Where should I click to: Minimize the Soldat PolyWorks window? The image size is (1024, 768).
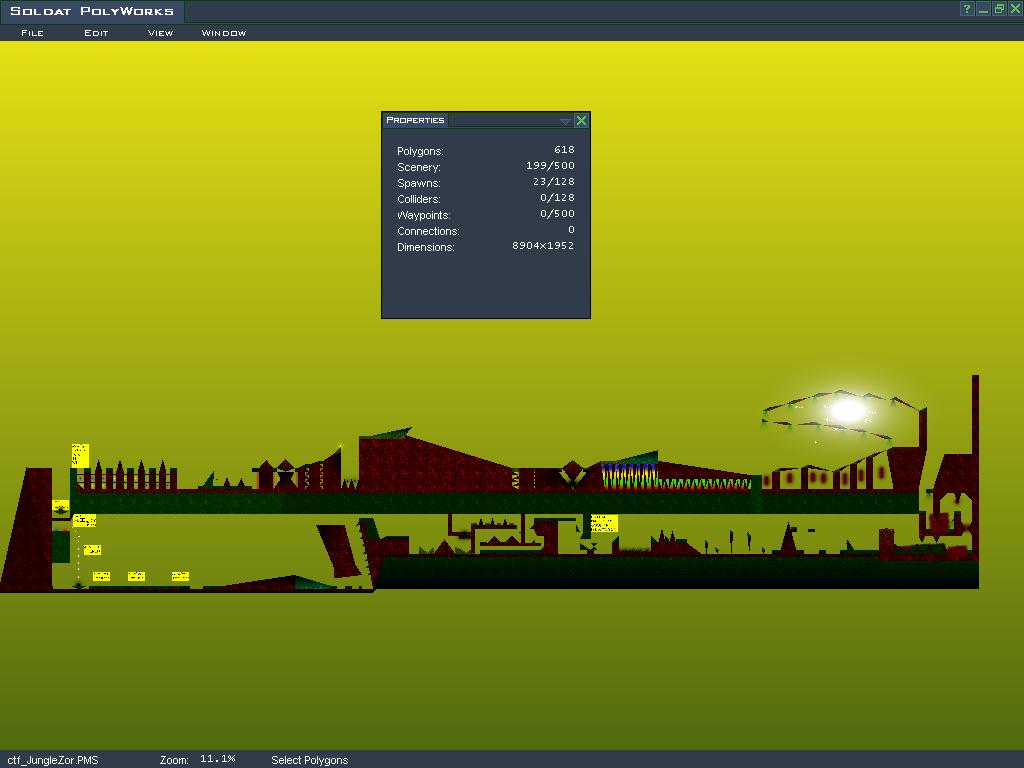pyautogui.click(x=983, y=9)
